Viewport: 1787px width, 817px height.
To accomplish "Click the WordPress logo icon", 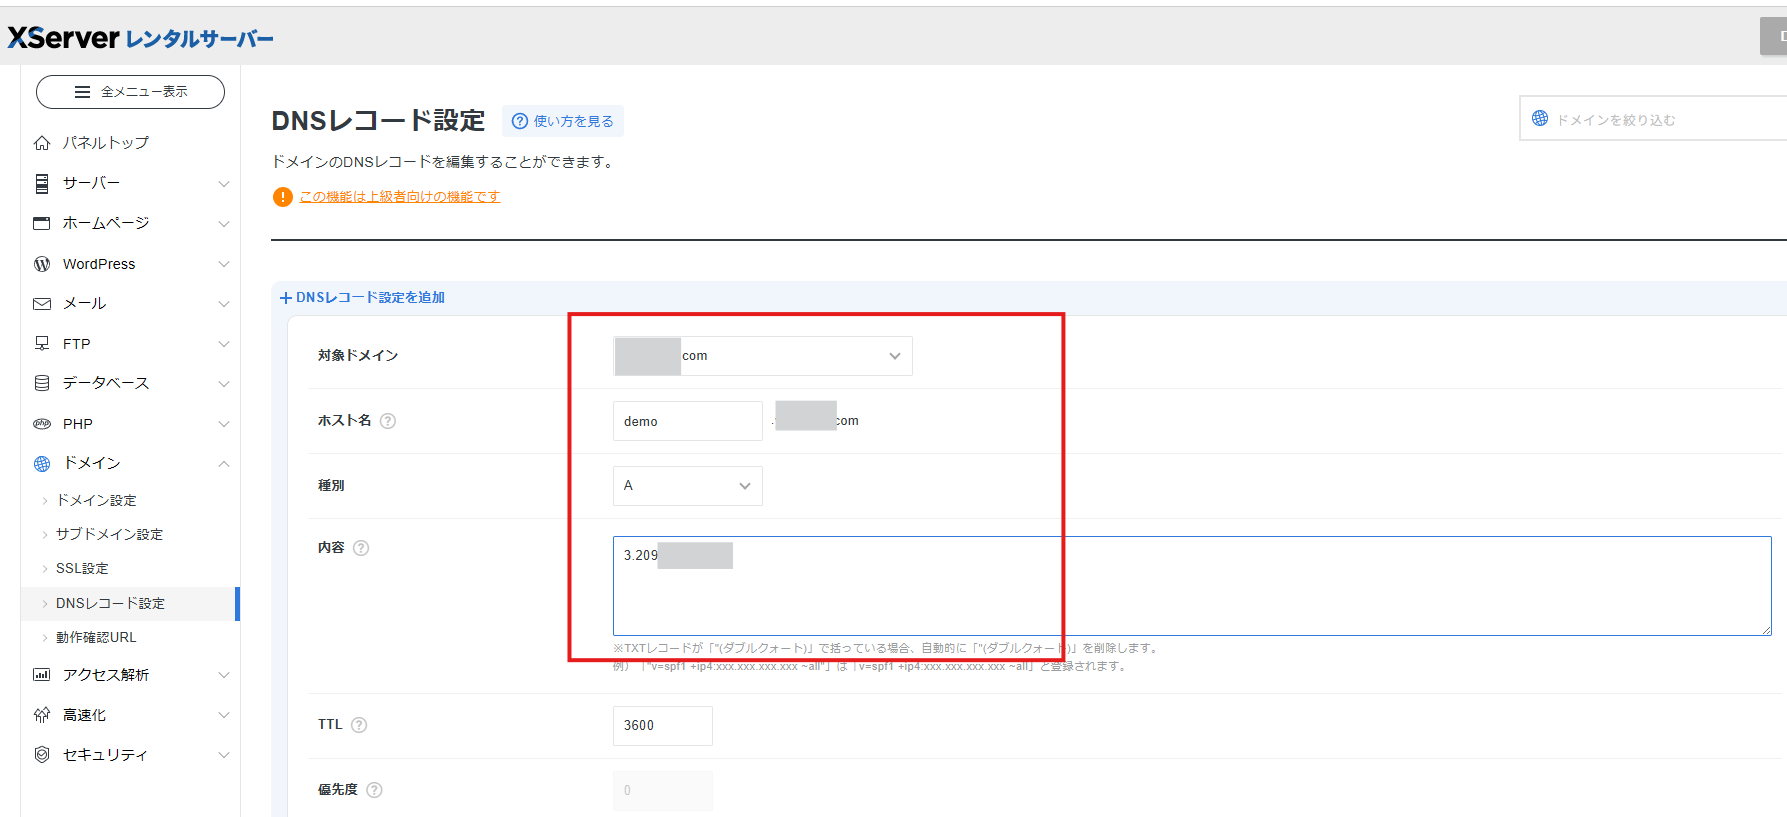I will click(42, 264).
